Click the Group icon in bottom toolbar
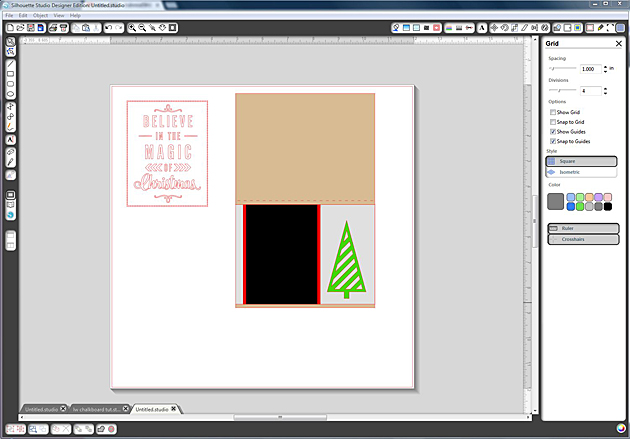This screenshot has width=630, height=439. coord(11,429)
